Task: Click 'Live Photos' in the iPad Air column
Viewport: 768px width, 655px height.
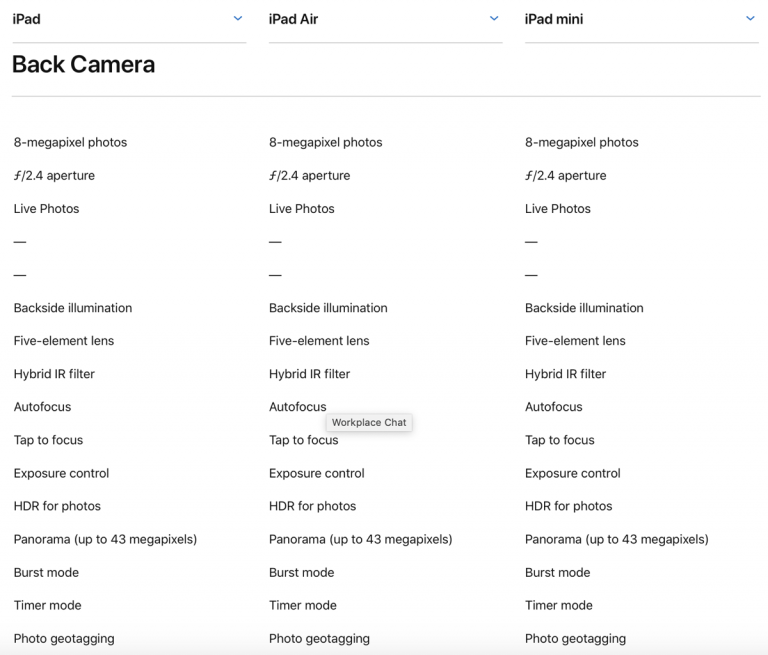Action: [x=301, y=209]
